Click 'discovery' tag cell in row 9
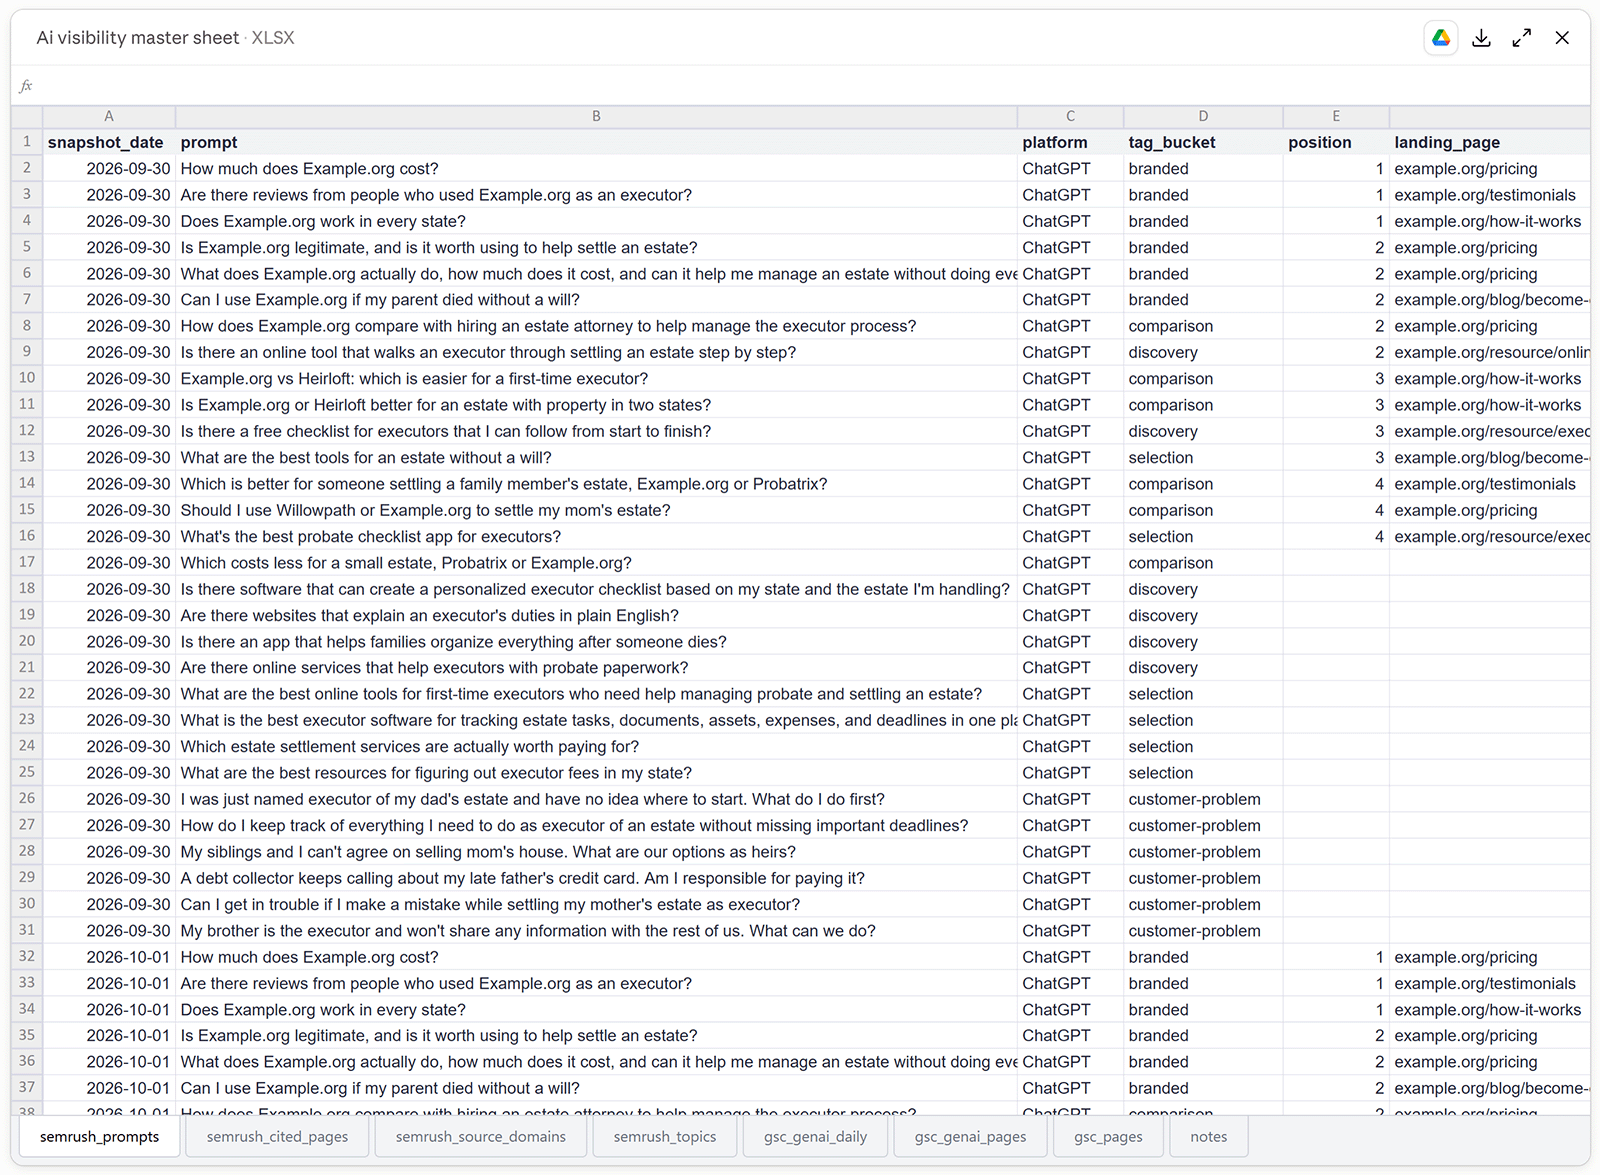Viewport: 1600px width, 1175px height. coord(1203,352)
